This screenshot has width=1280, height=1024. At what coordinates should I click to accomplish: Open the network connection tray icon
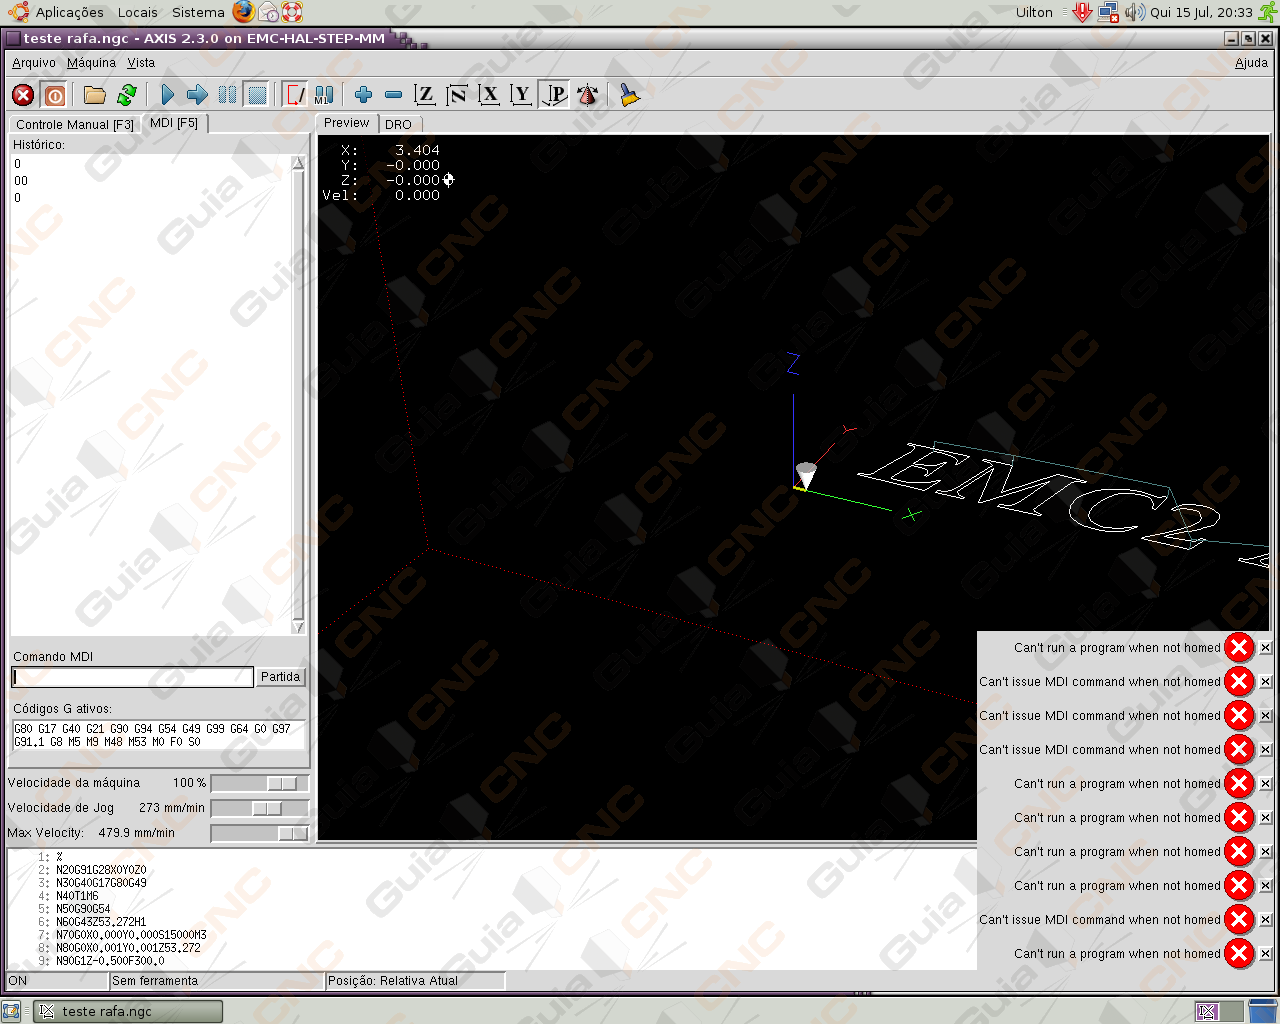point(1108,12)
